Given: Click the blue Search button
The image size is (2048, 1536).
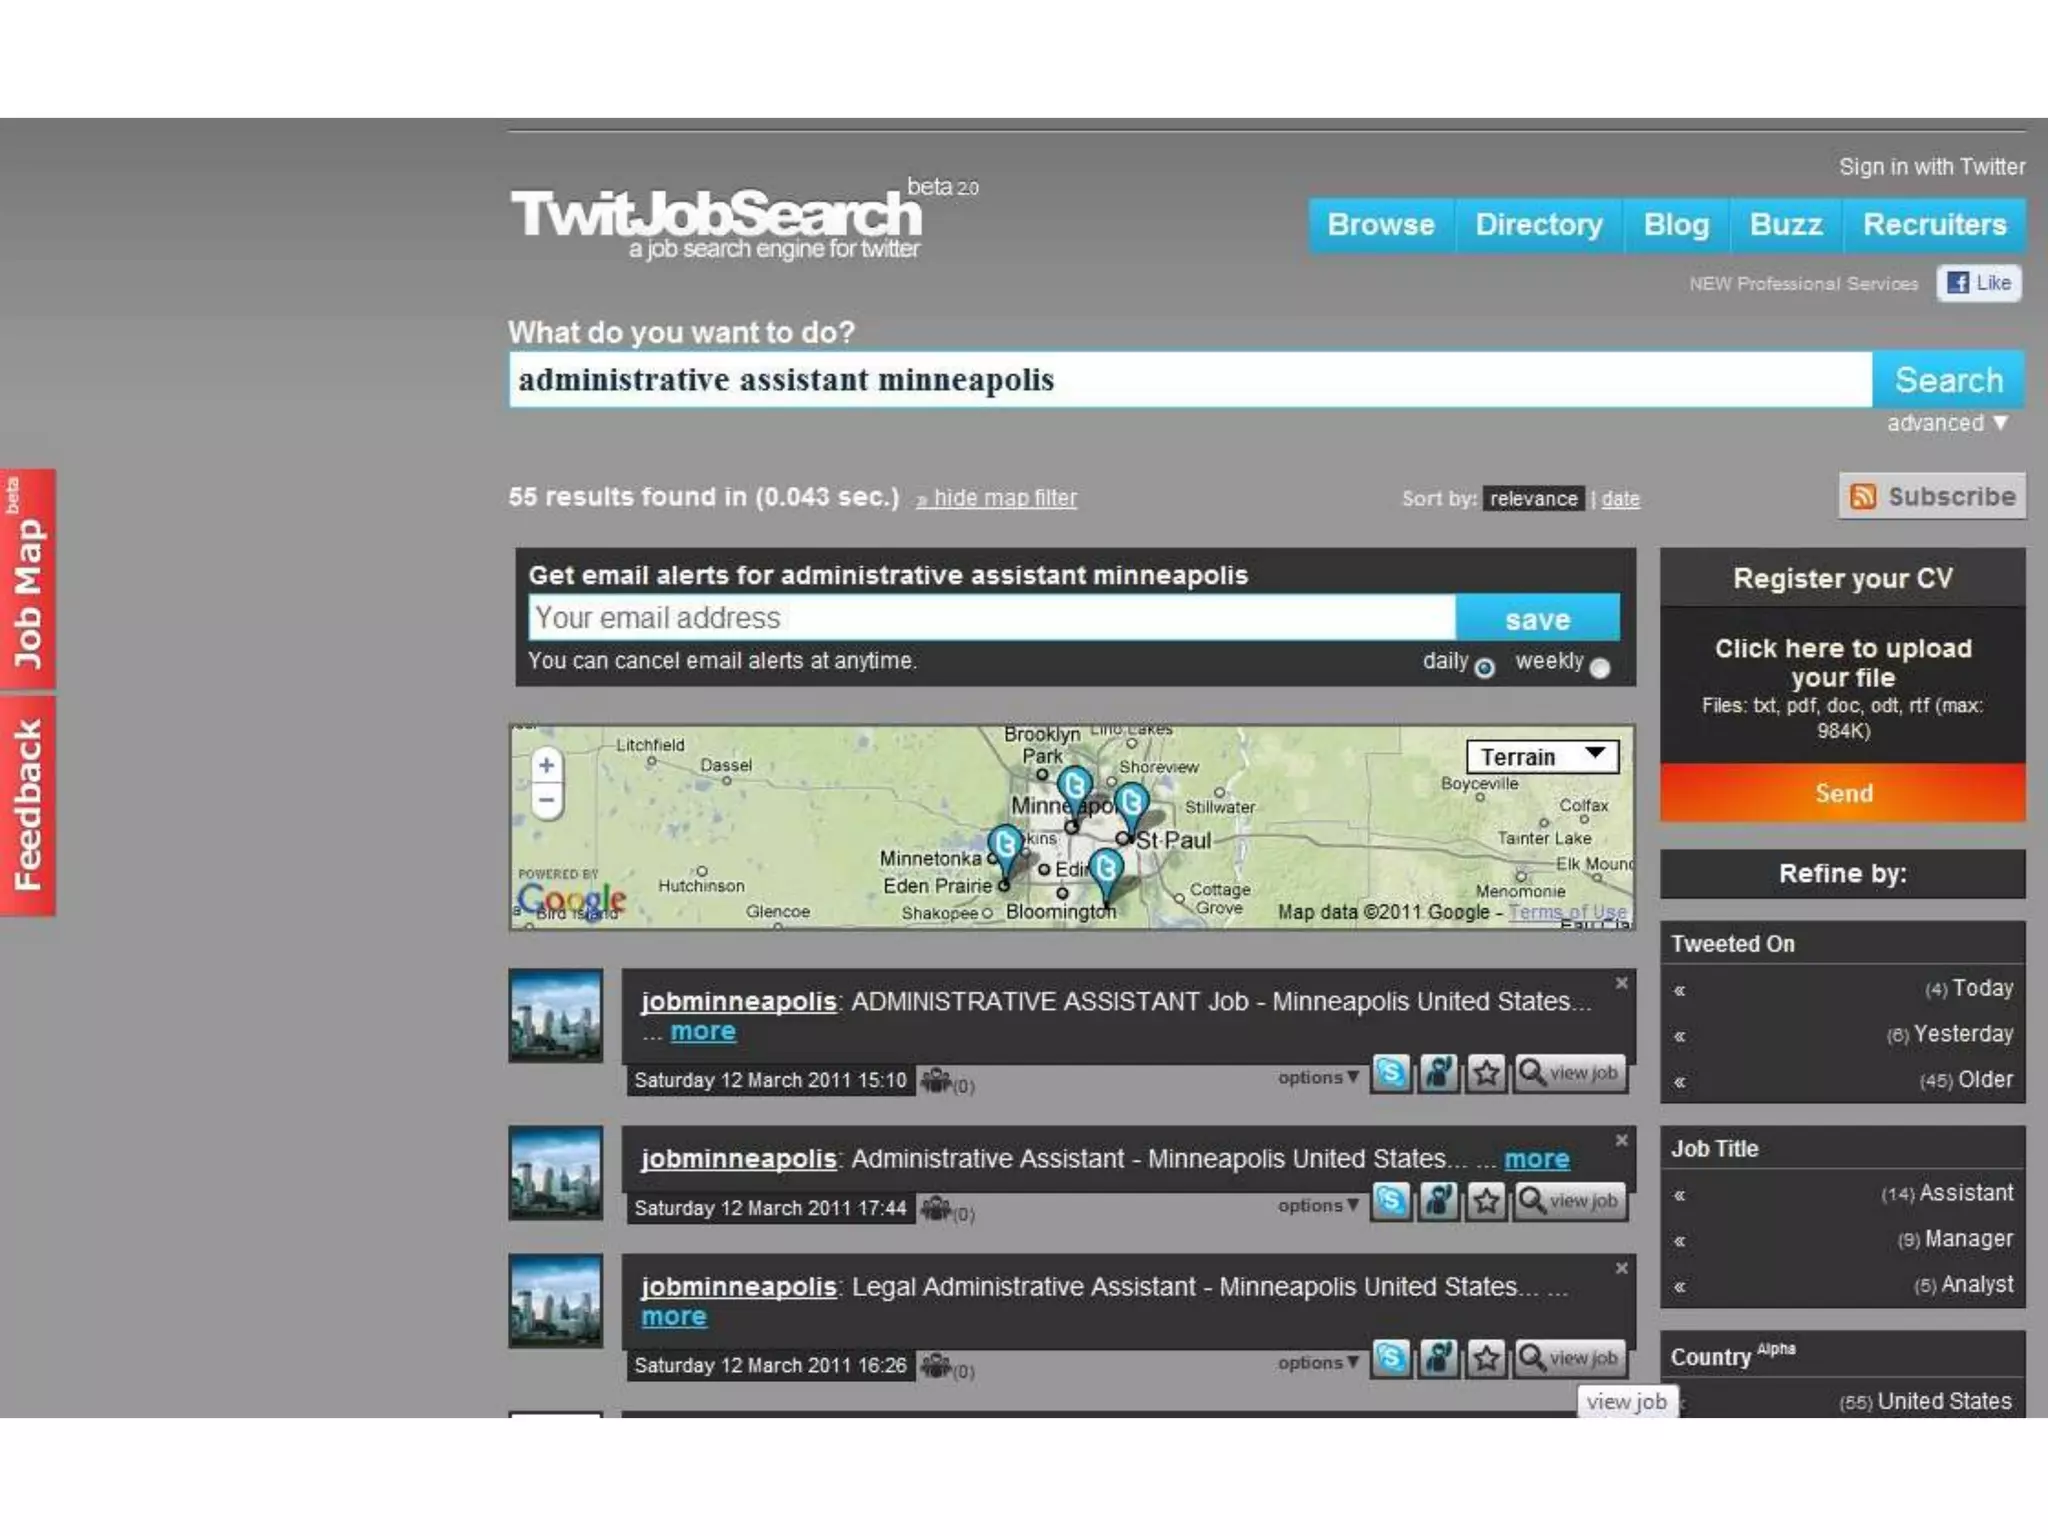Looking at the screenshot, I should [x=1948, y=380].
